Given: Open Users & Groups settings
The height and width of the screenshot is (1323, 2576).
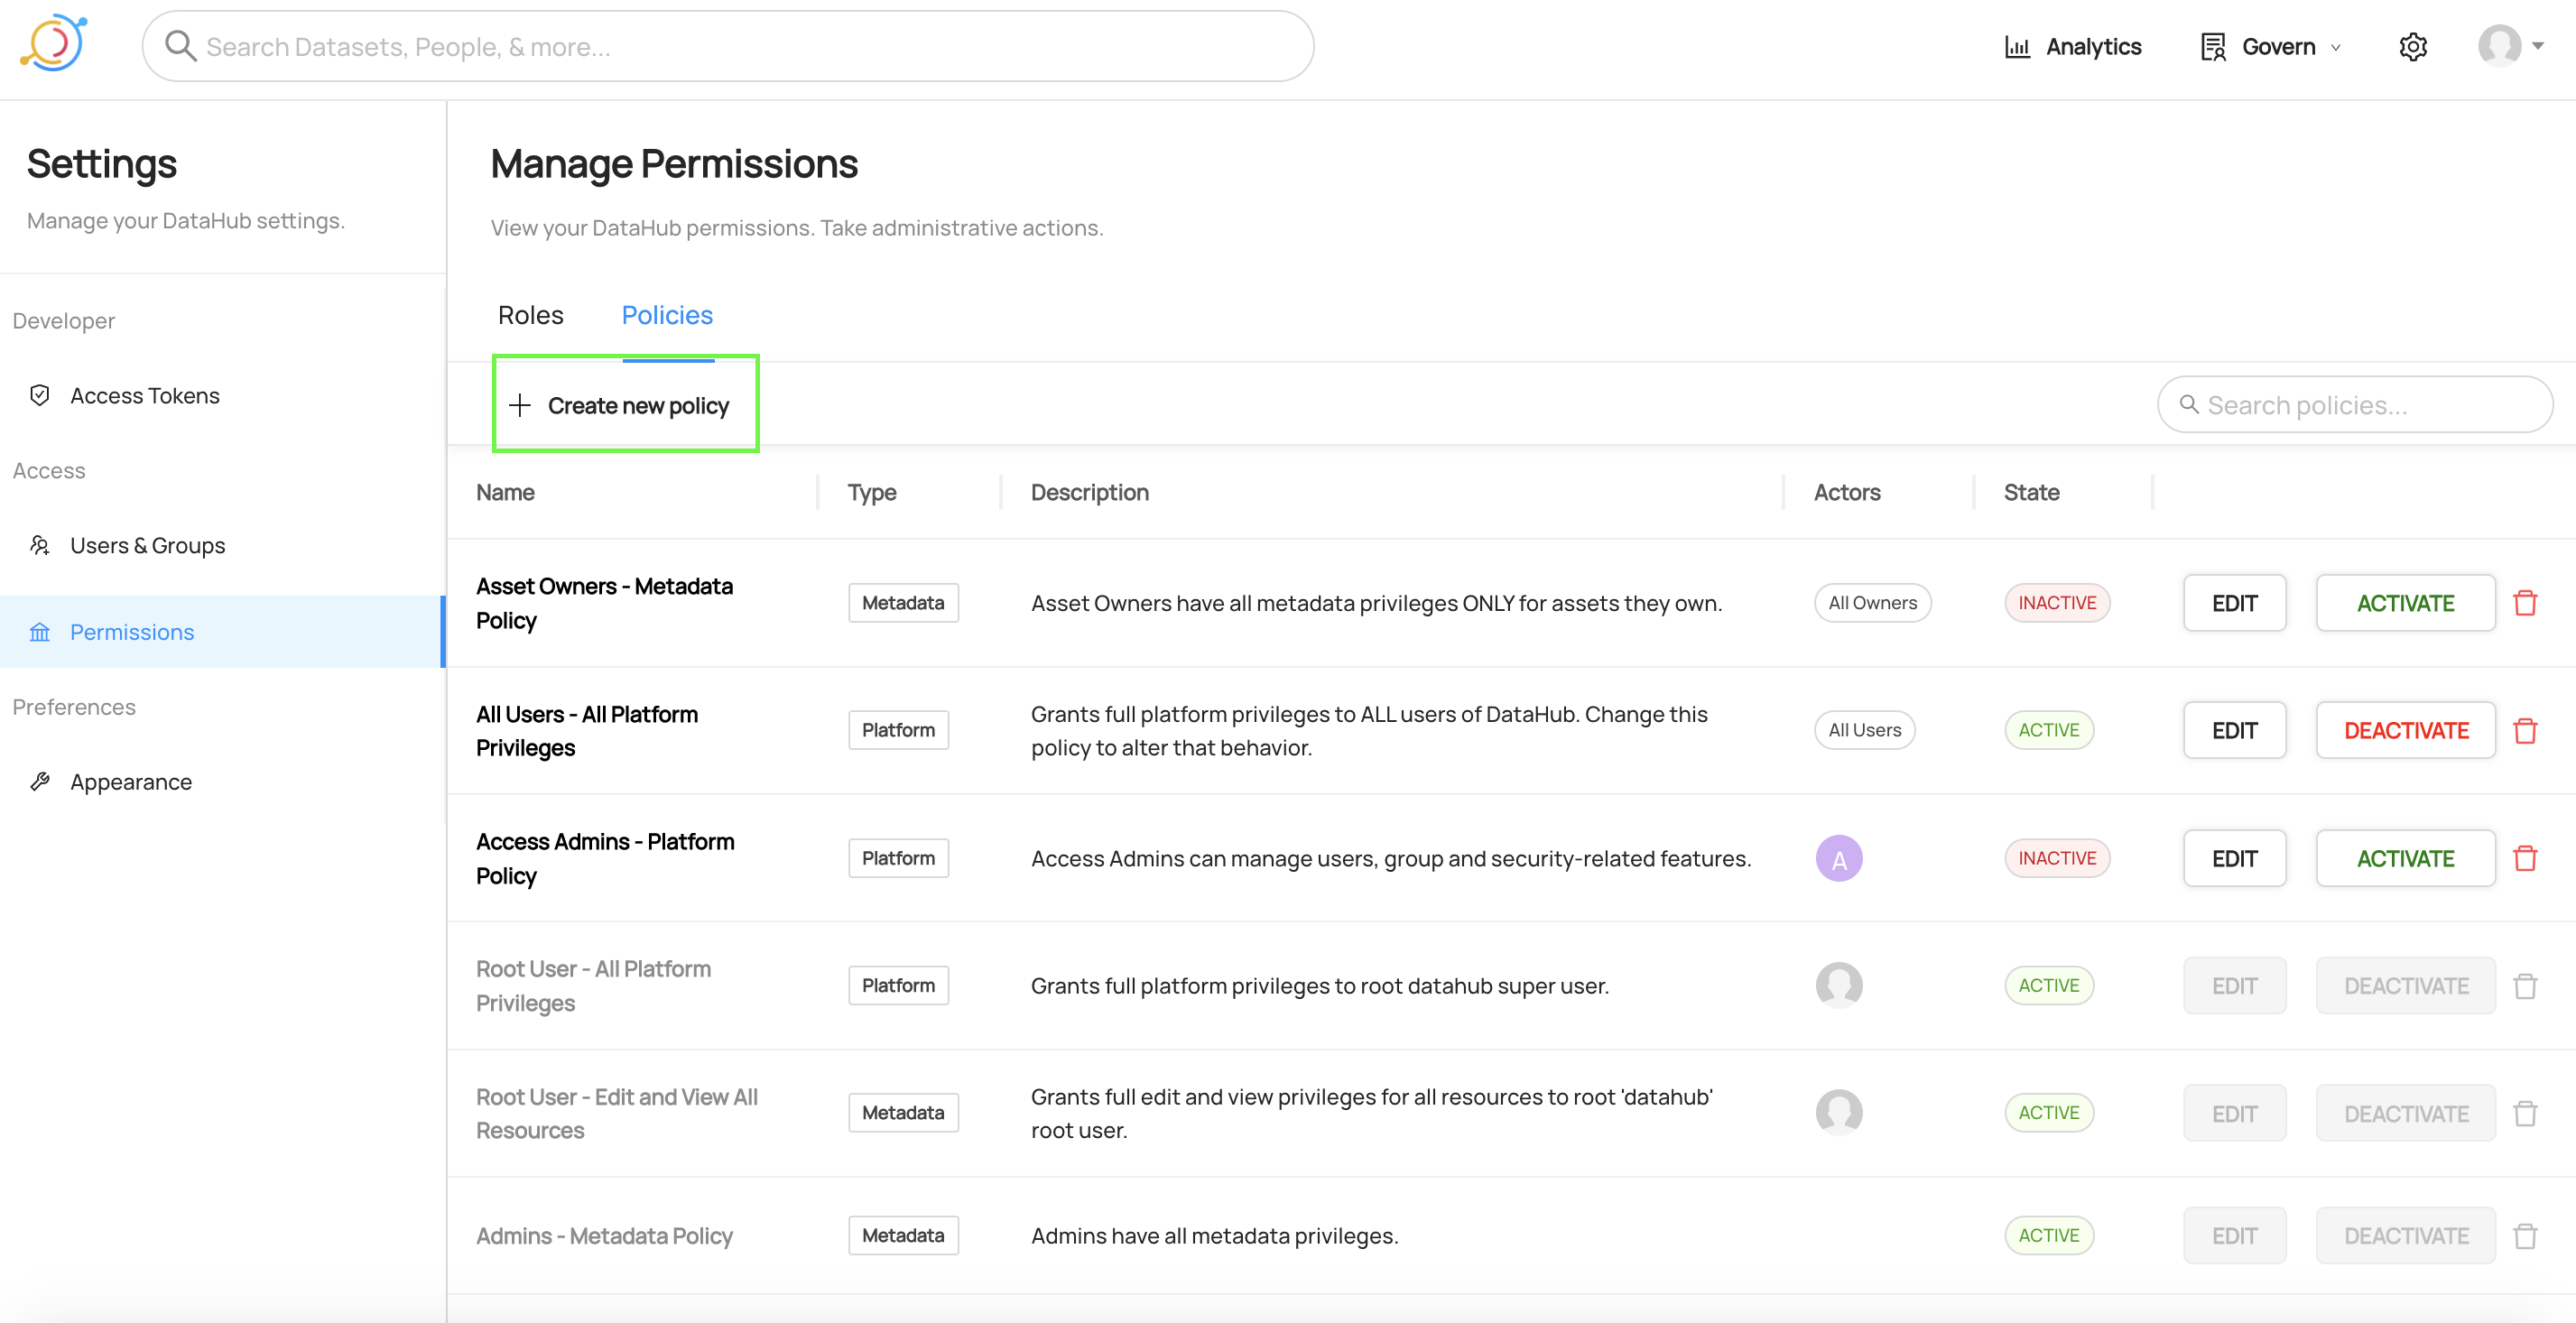Looking at the screenshot, I should (147, 545).
